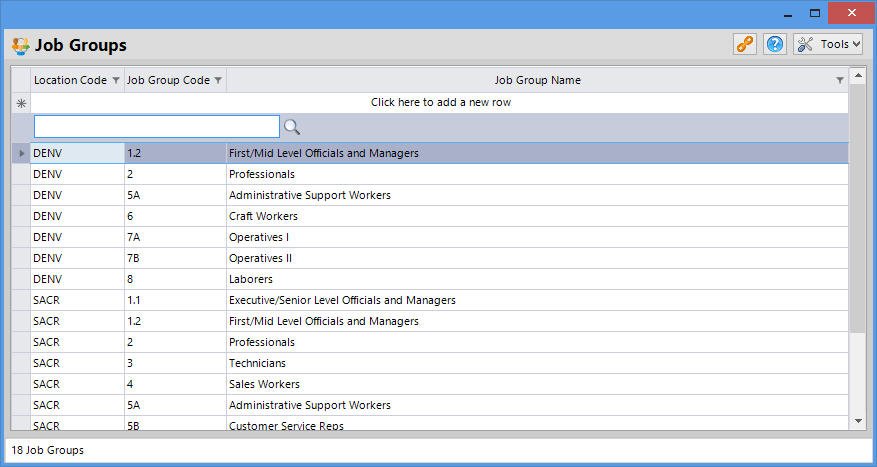Click the new row asterisk indicator
The width and height of the screenshot is (877, 467).
(x=21, y=103)
